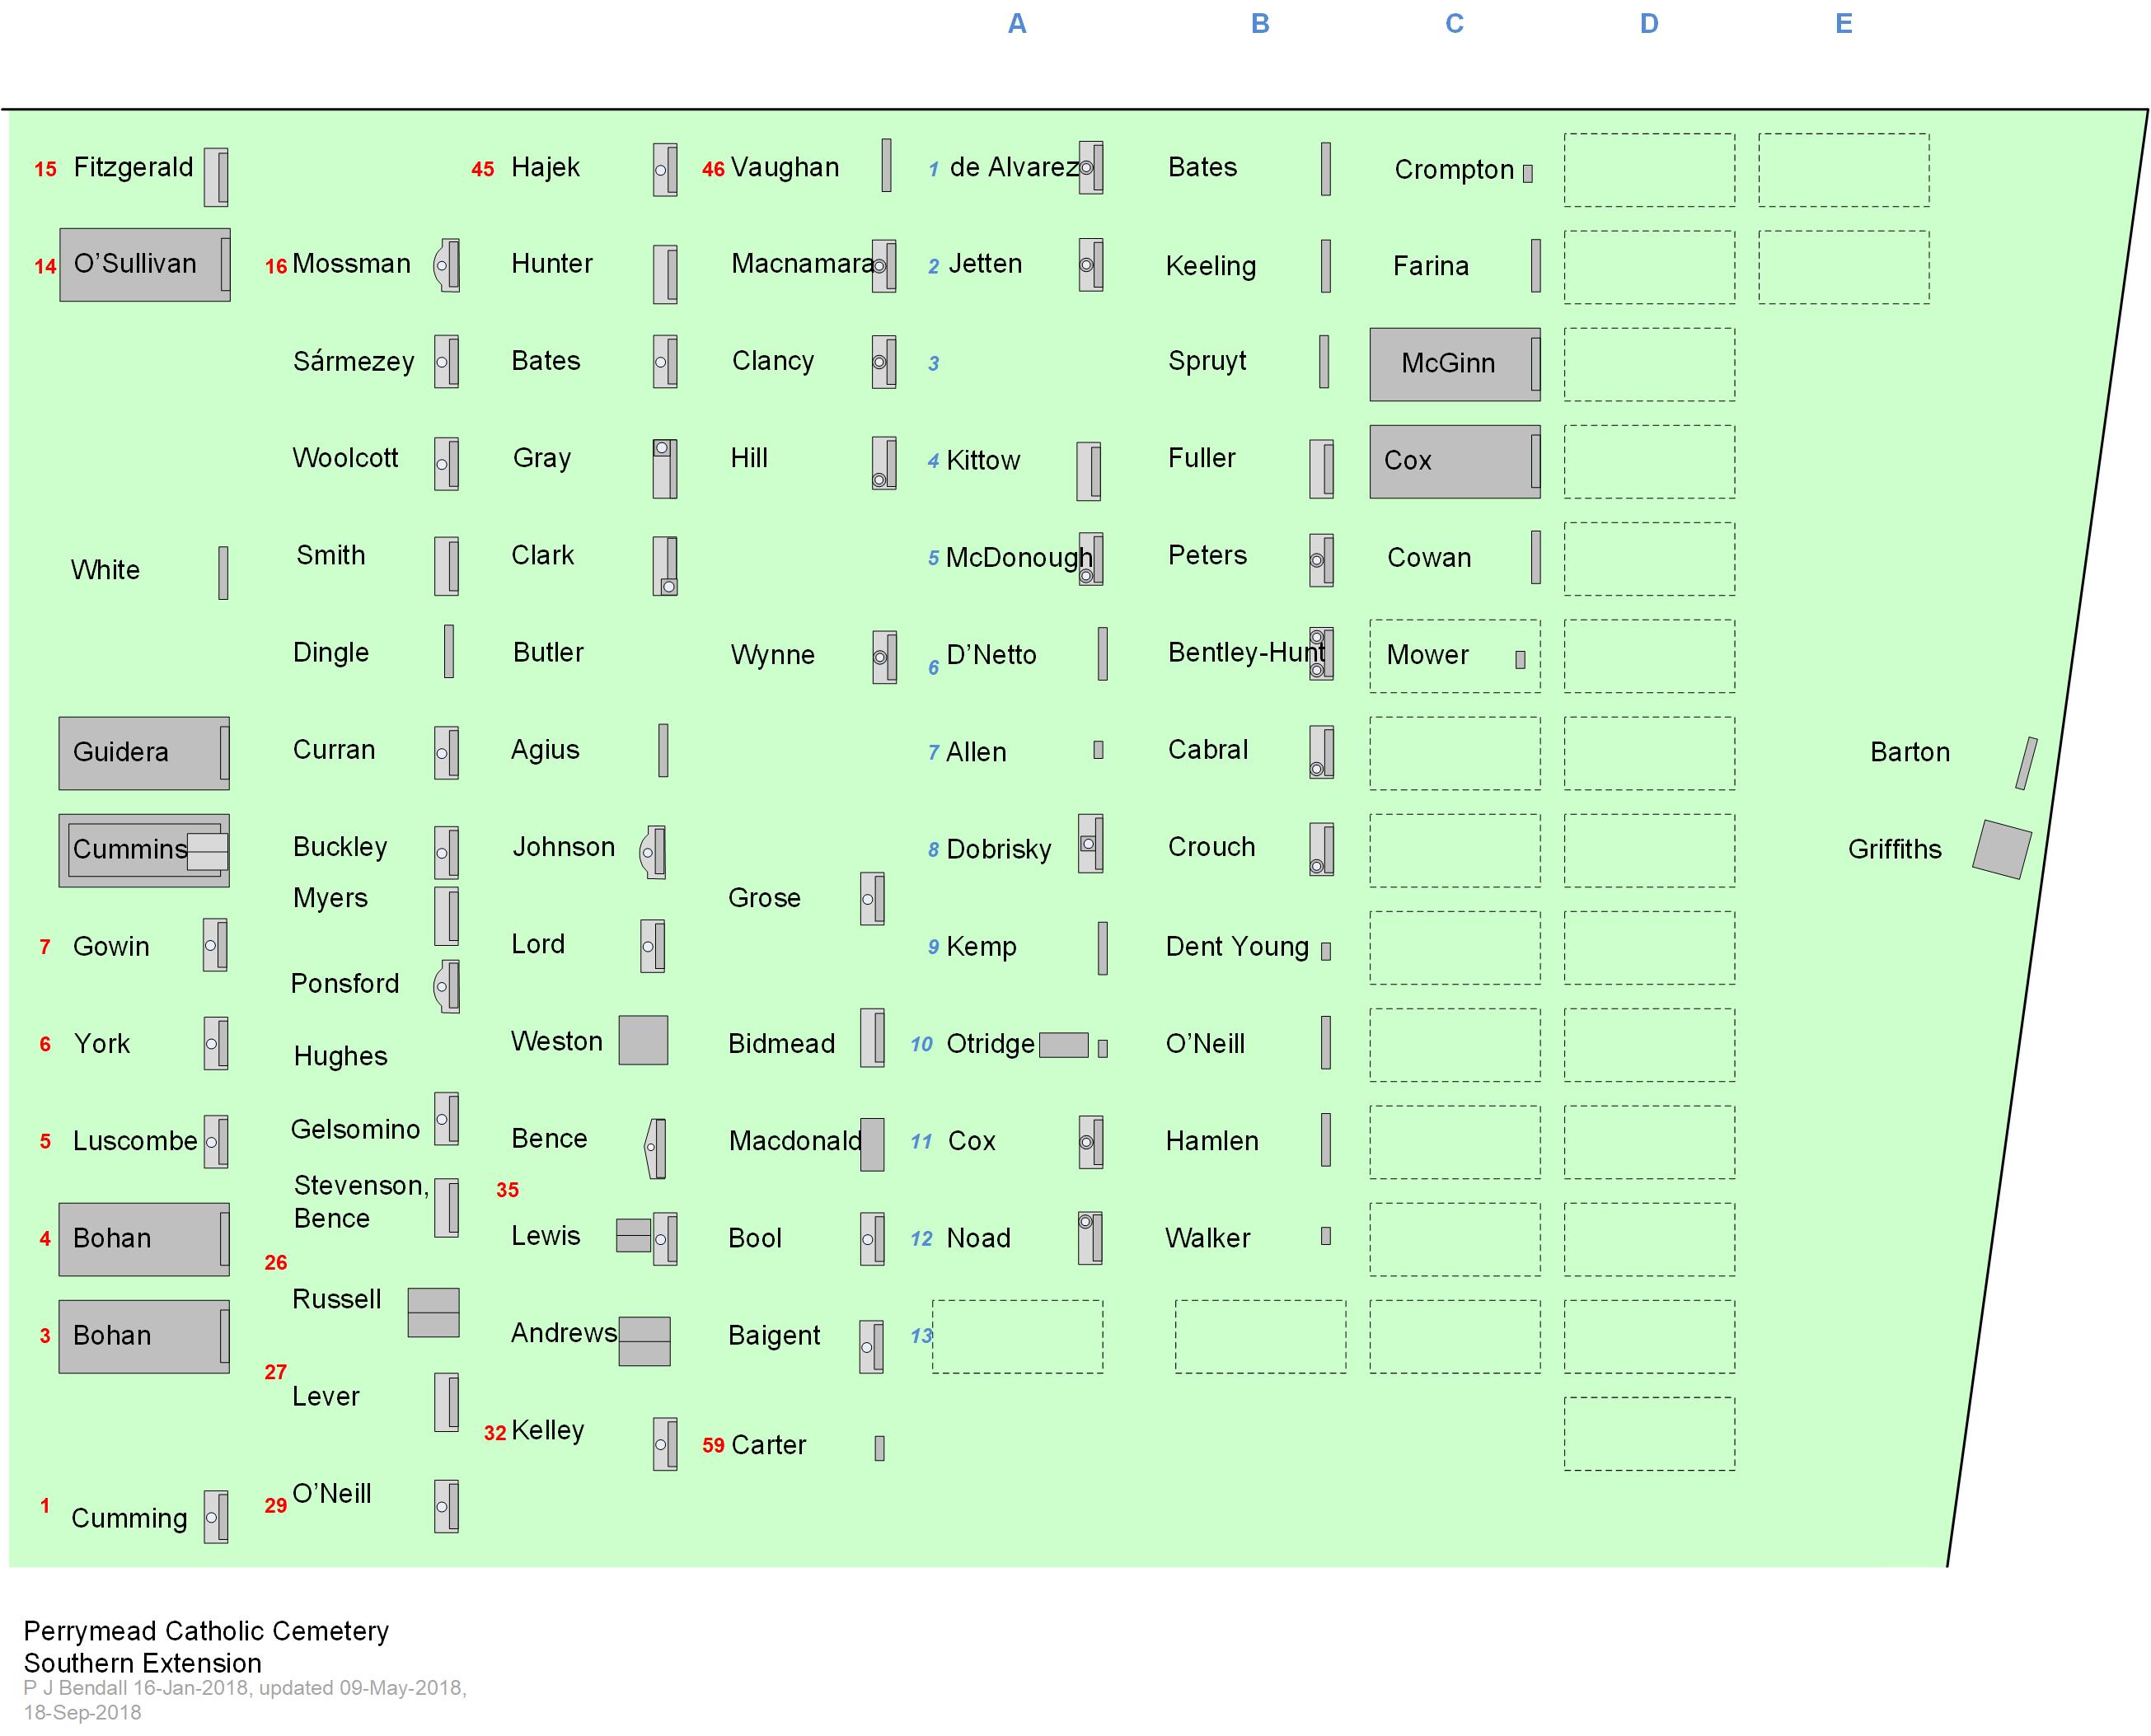Click the Otridge grey slab icon

tap(1063, 1045)
